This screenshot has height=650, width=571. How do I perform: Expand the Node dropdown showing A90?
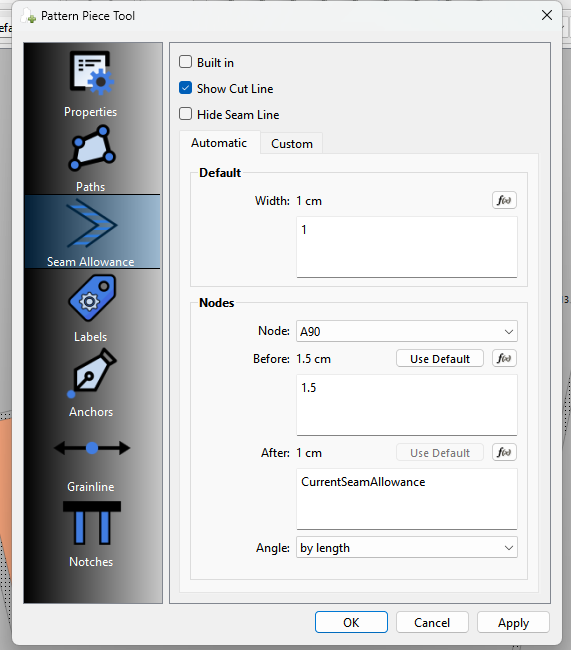407,331
